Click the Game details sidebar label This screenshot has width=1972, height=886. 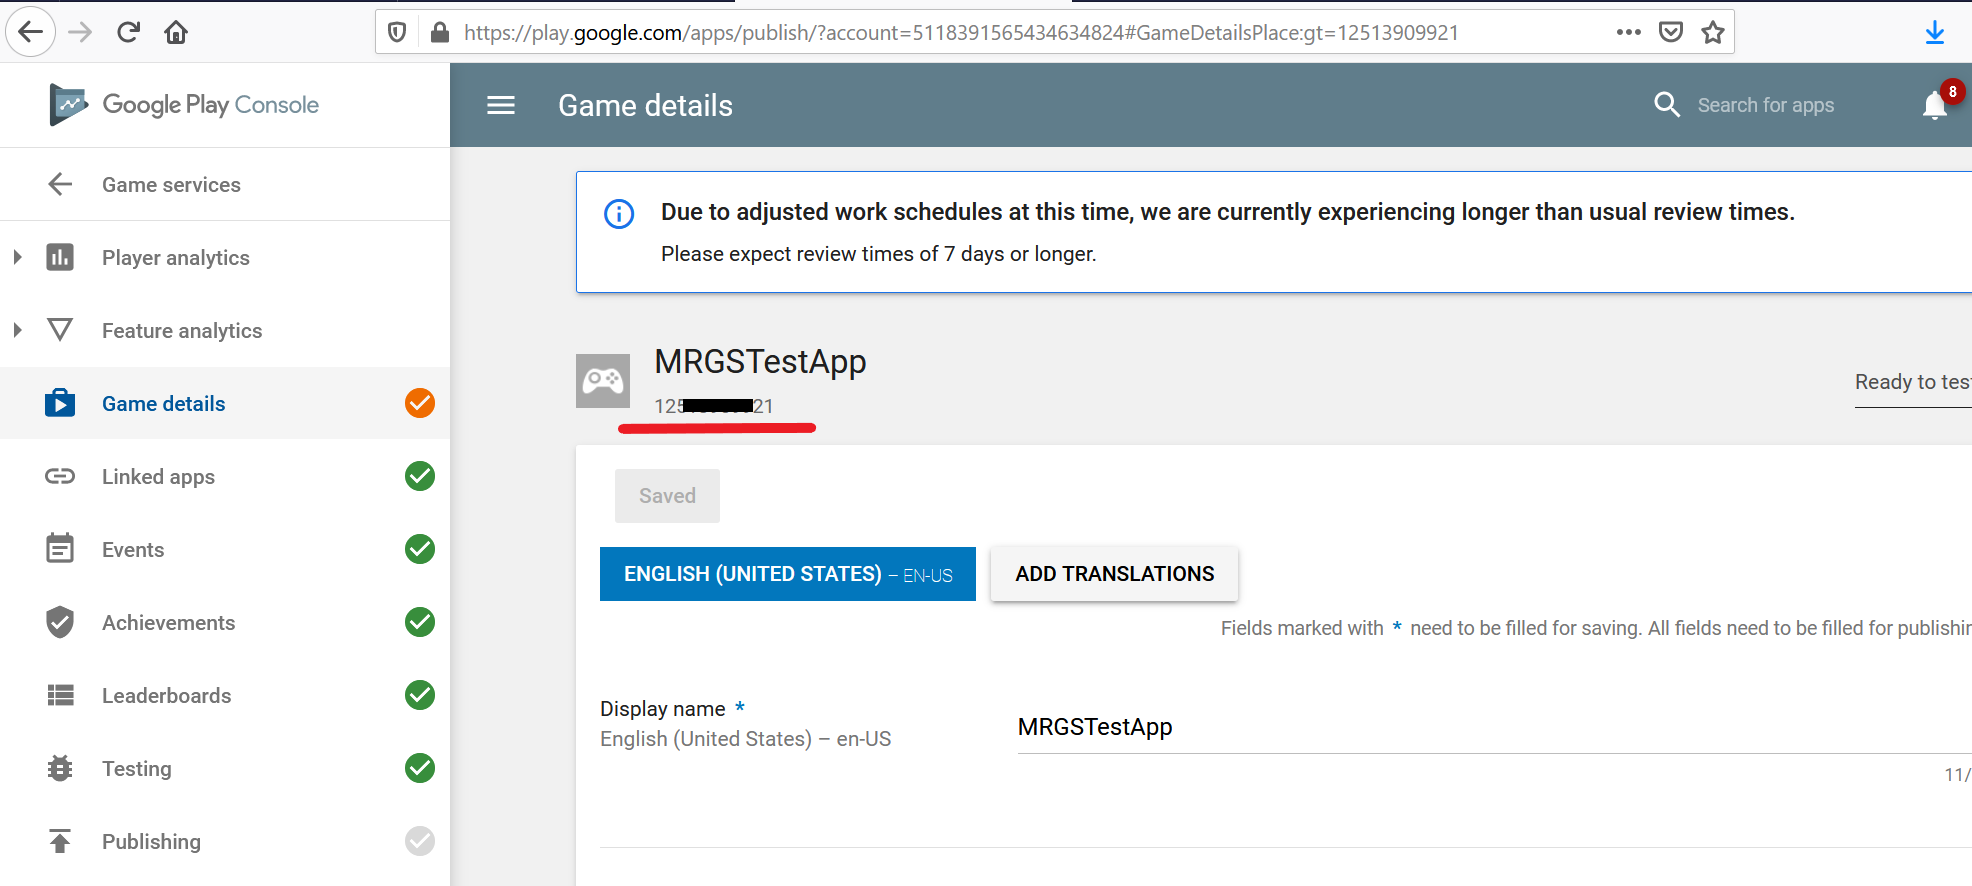click(x=163, y=404)
